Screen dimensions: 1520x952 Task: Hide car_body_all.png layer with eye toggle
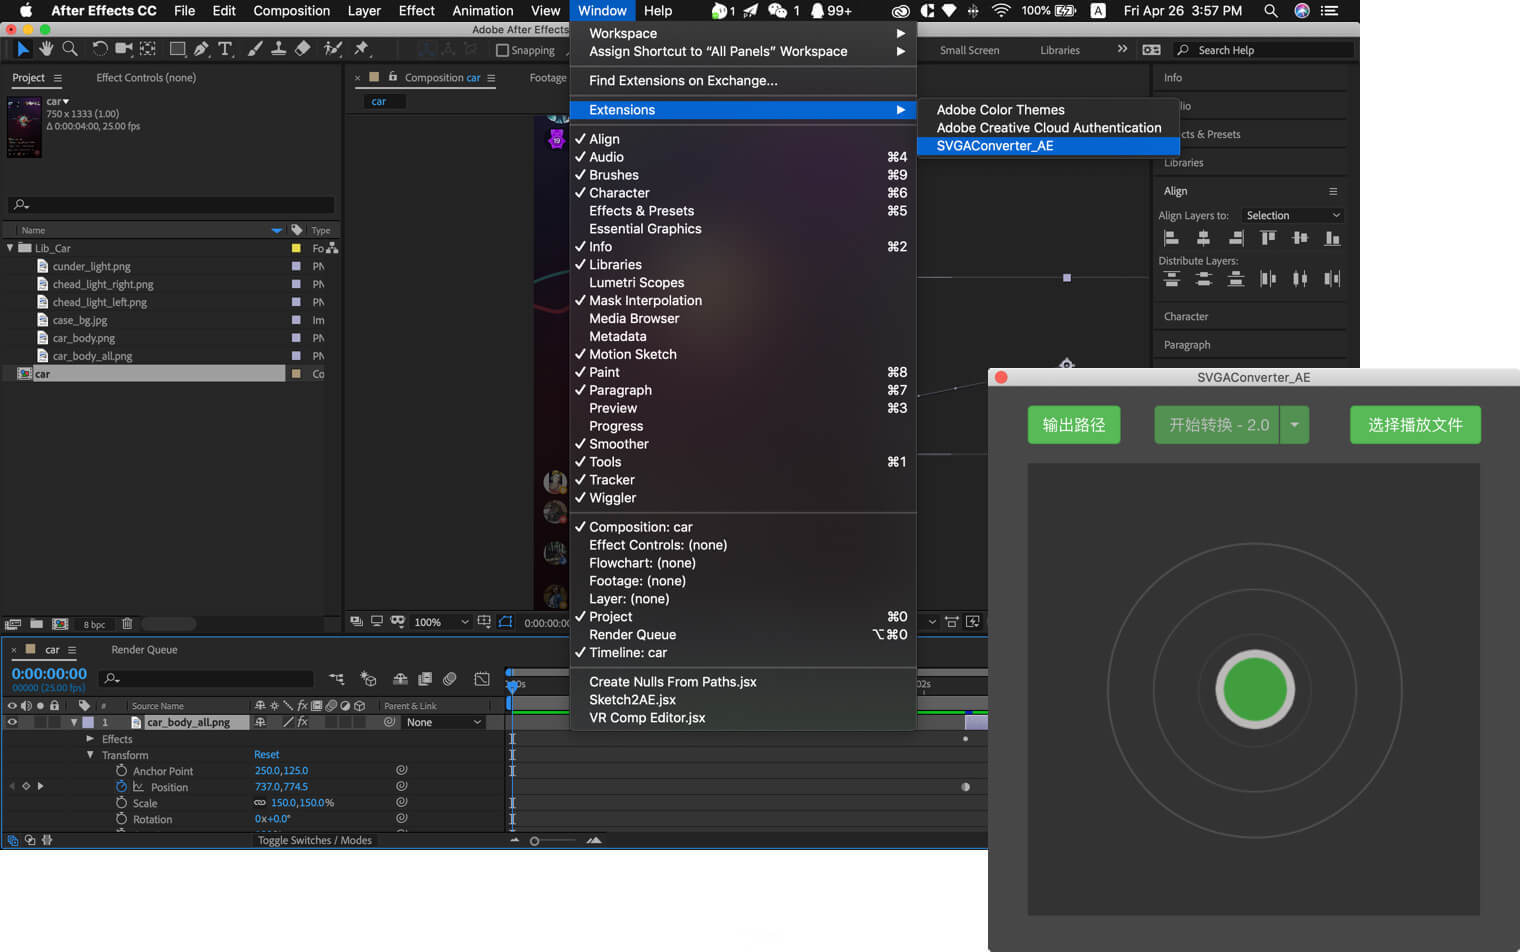(x=12, y=722)
